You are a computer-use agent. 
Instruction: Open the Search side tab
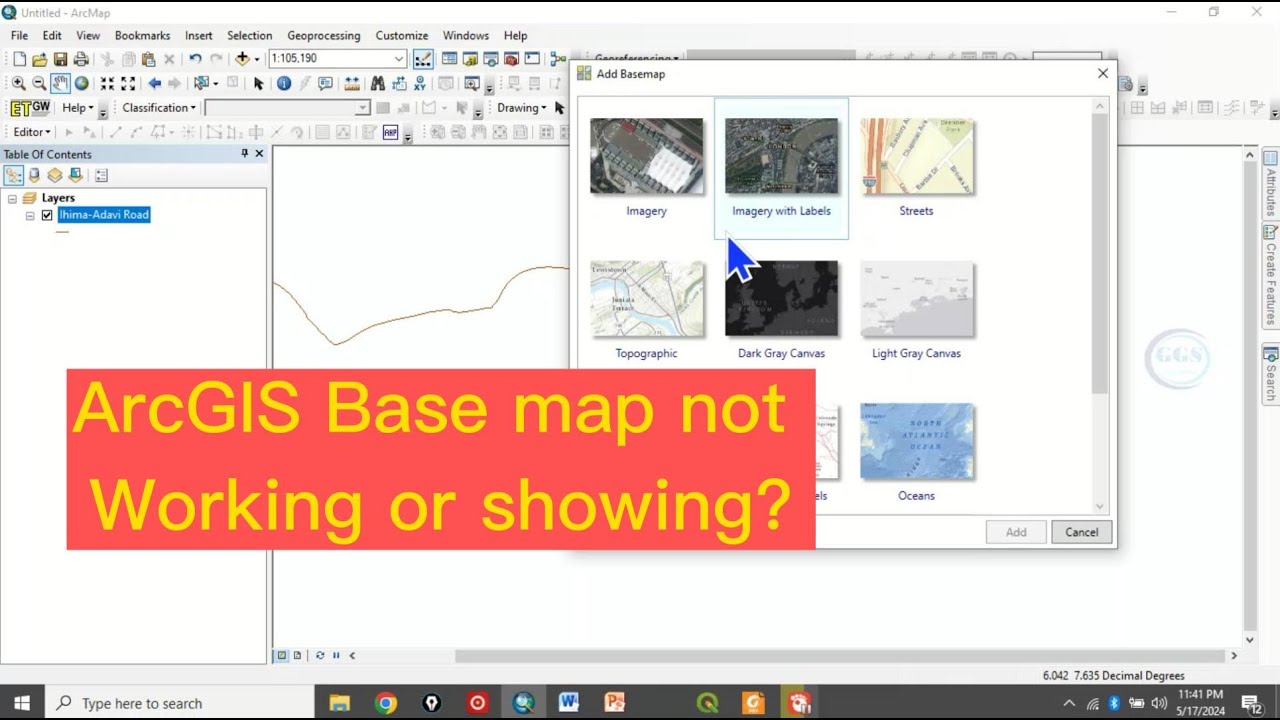[1271, 373]
